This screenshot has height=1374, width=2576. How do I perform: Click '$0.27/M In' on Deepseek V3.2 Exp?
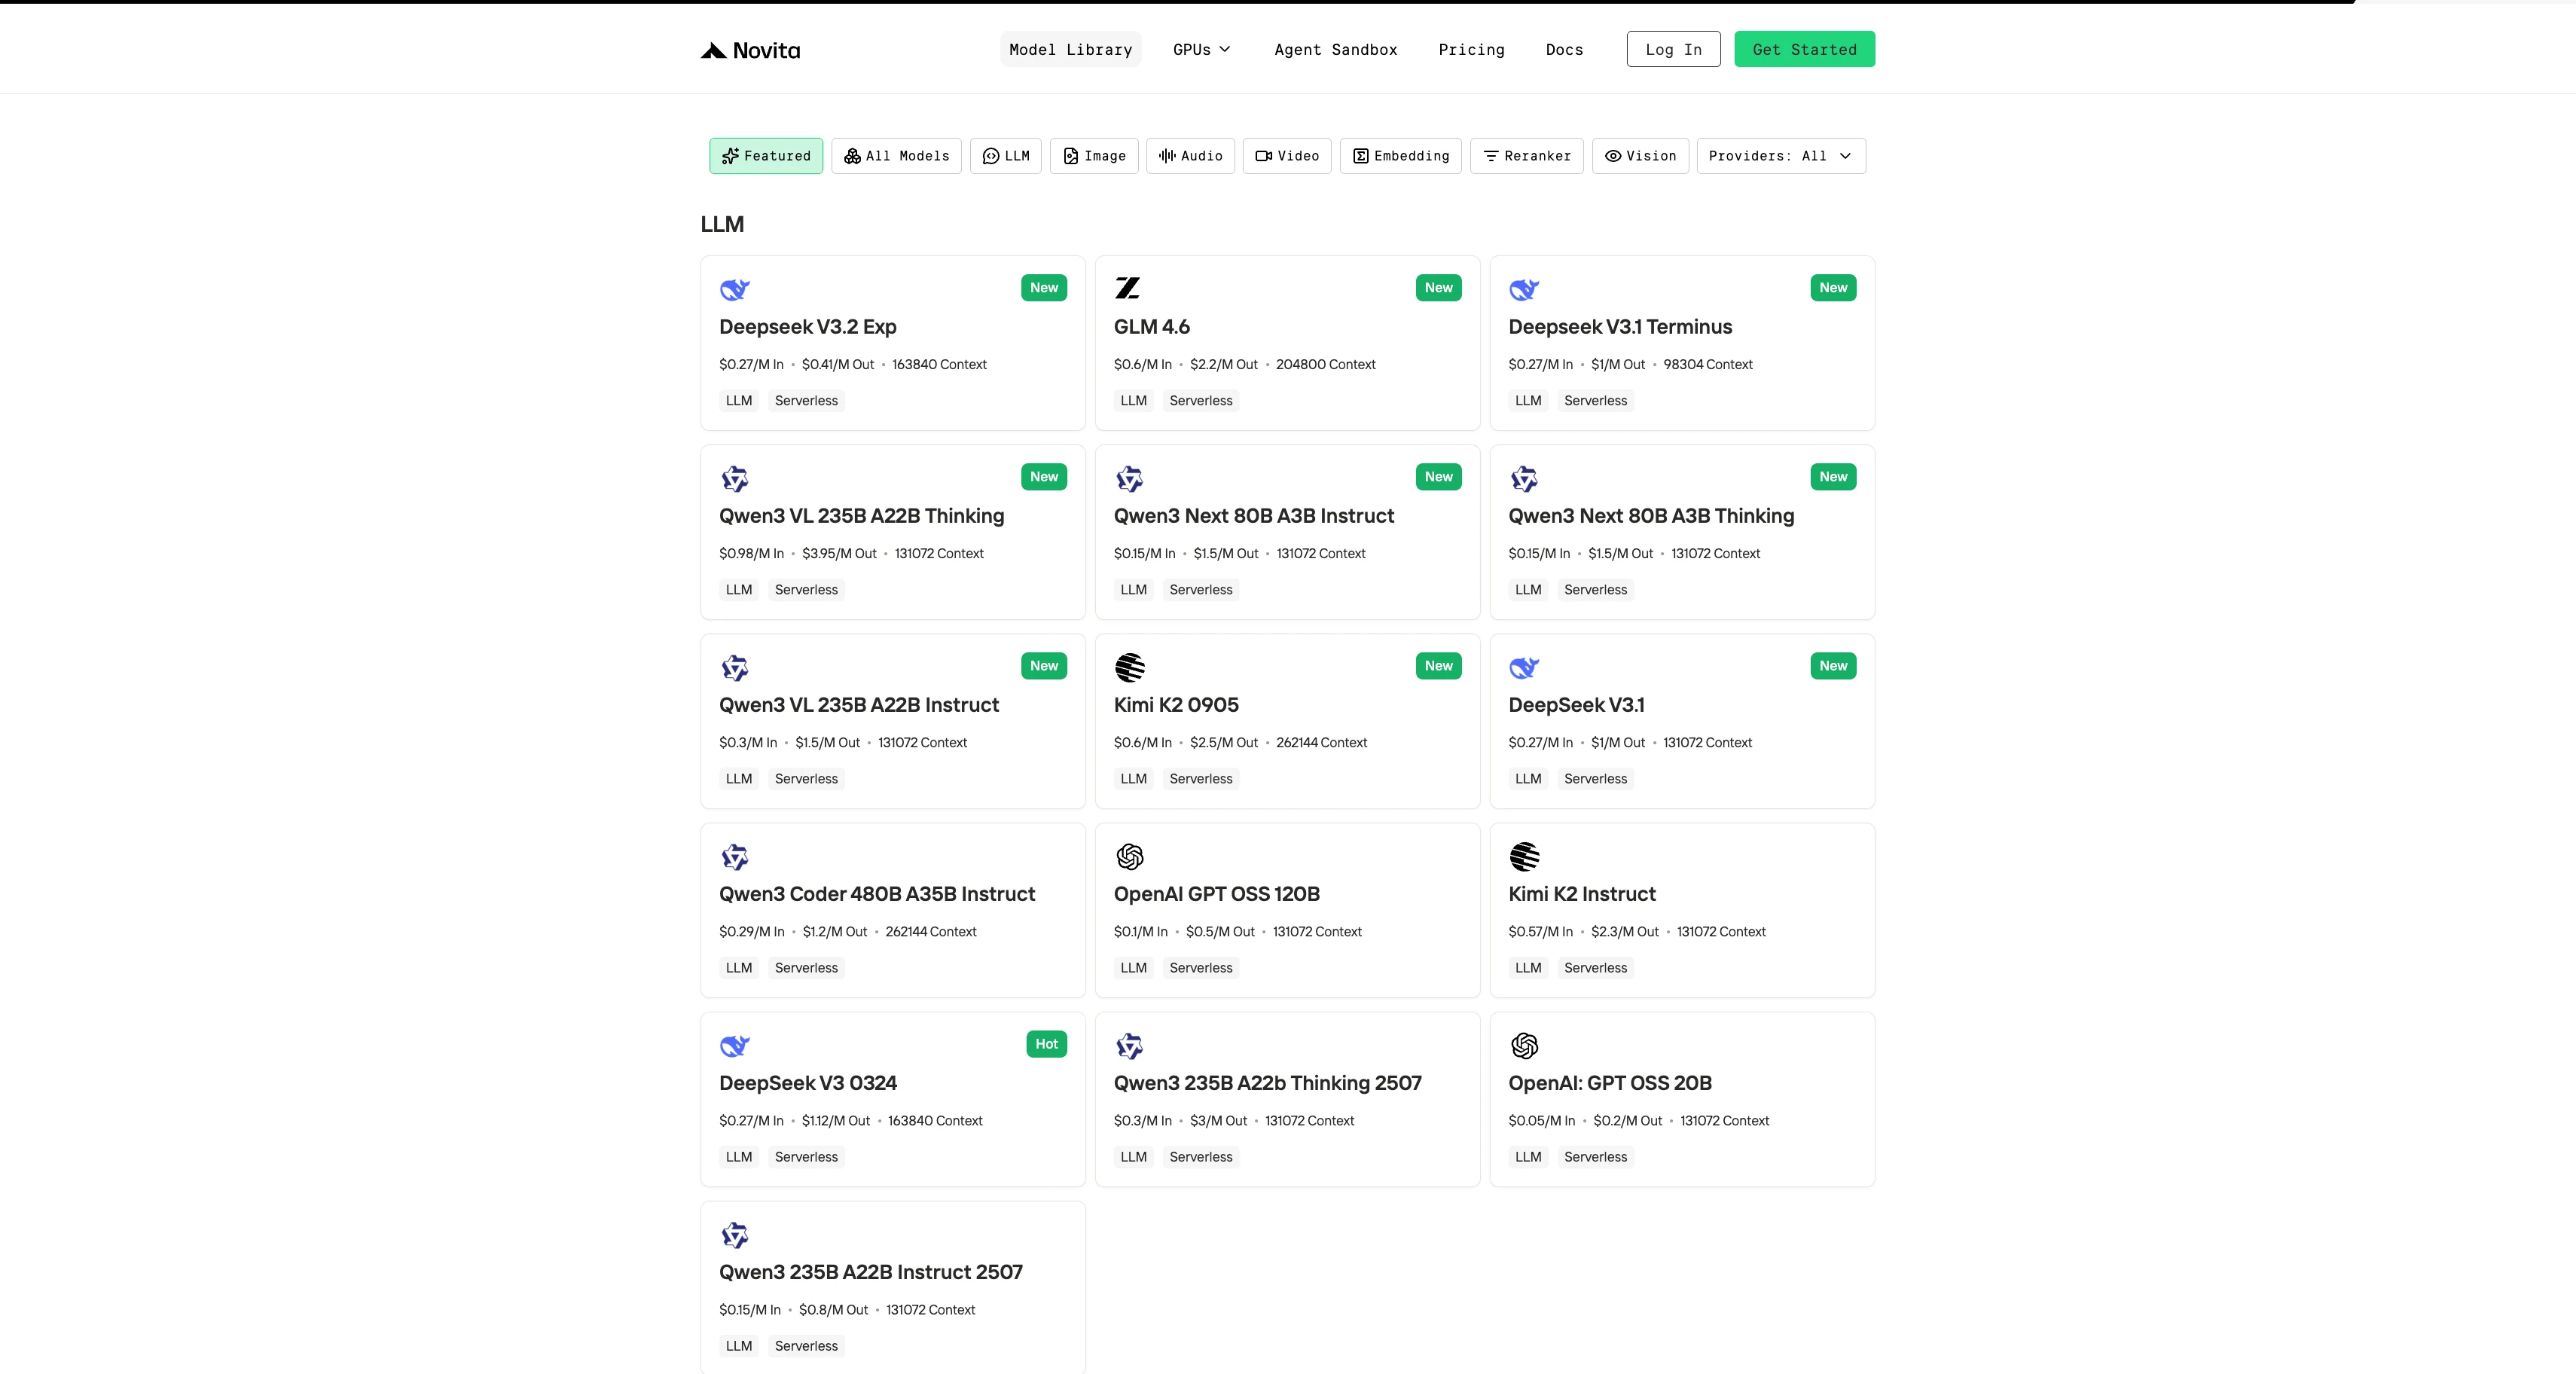pyautogui.click(x=751, y=365)
